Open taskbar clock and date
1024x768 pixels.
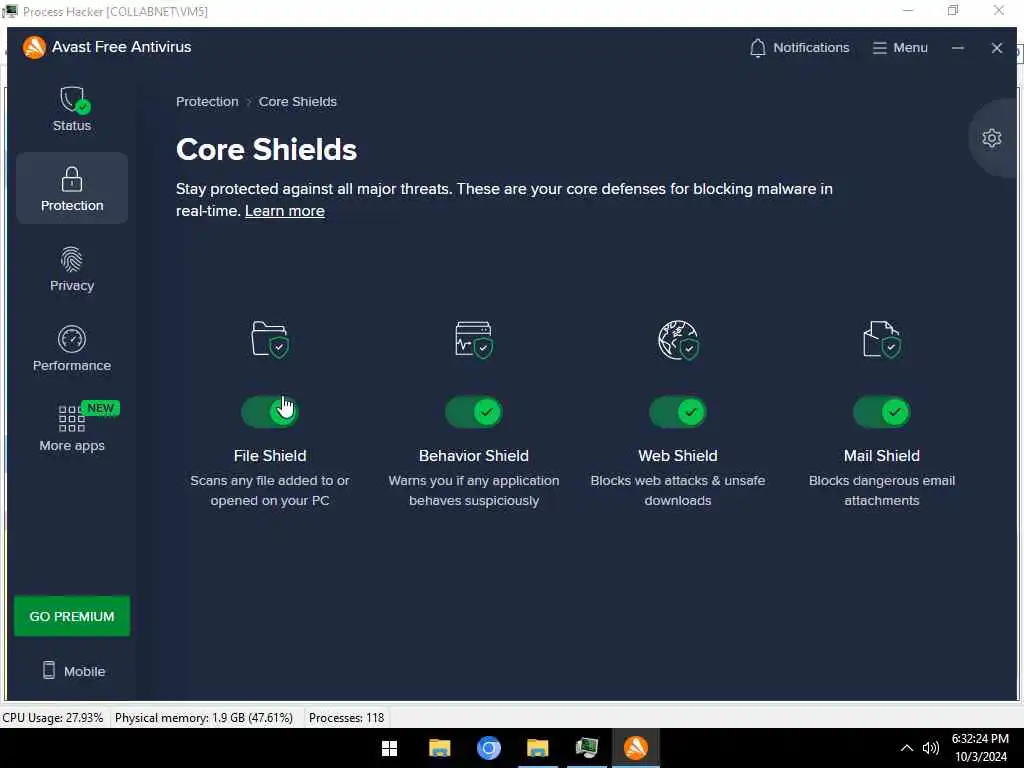980,748
